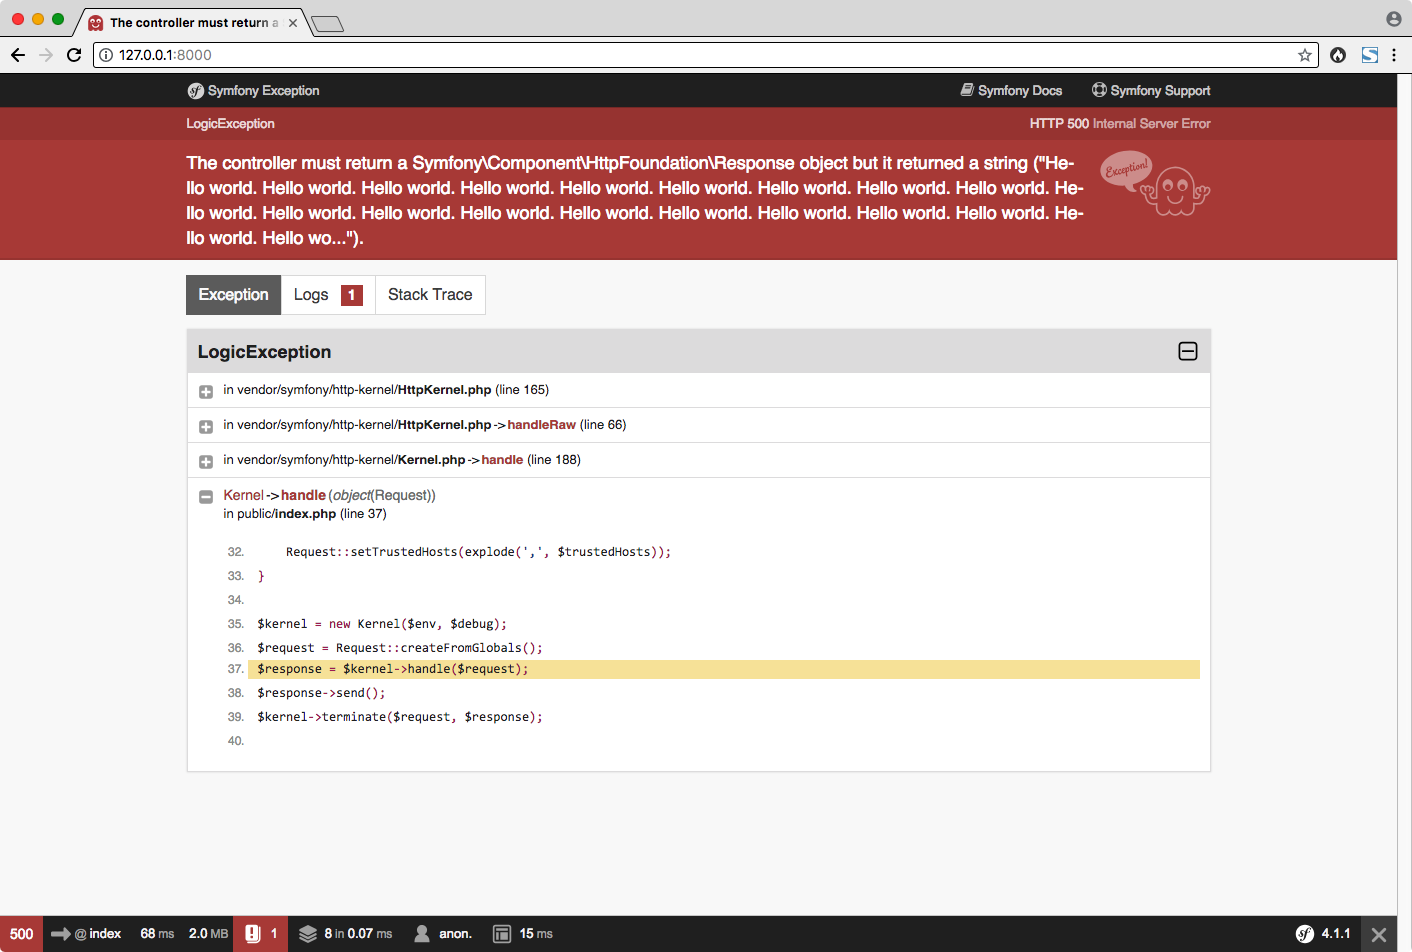Switch to the Stack Trace tab

(430, 295)
